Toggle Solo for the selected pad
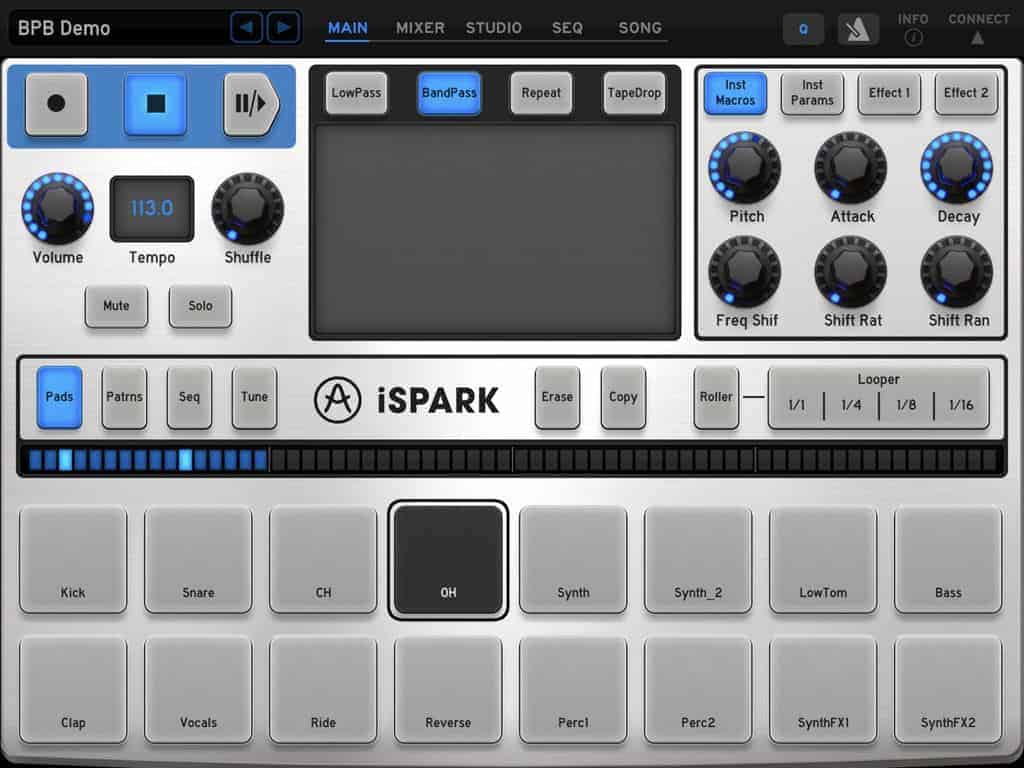Viewport: 1024px width, 768px height. 200,306
